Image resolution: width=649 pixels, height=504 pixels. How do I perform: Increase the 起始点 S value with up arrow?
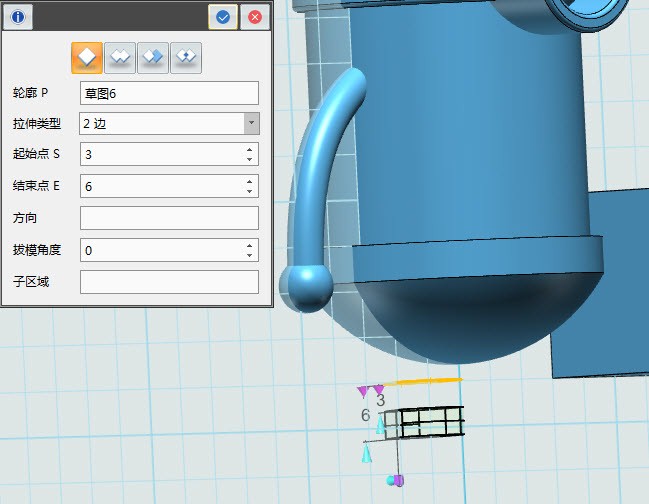click(x=249, y=150)
